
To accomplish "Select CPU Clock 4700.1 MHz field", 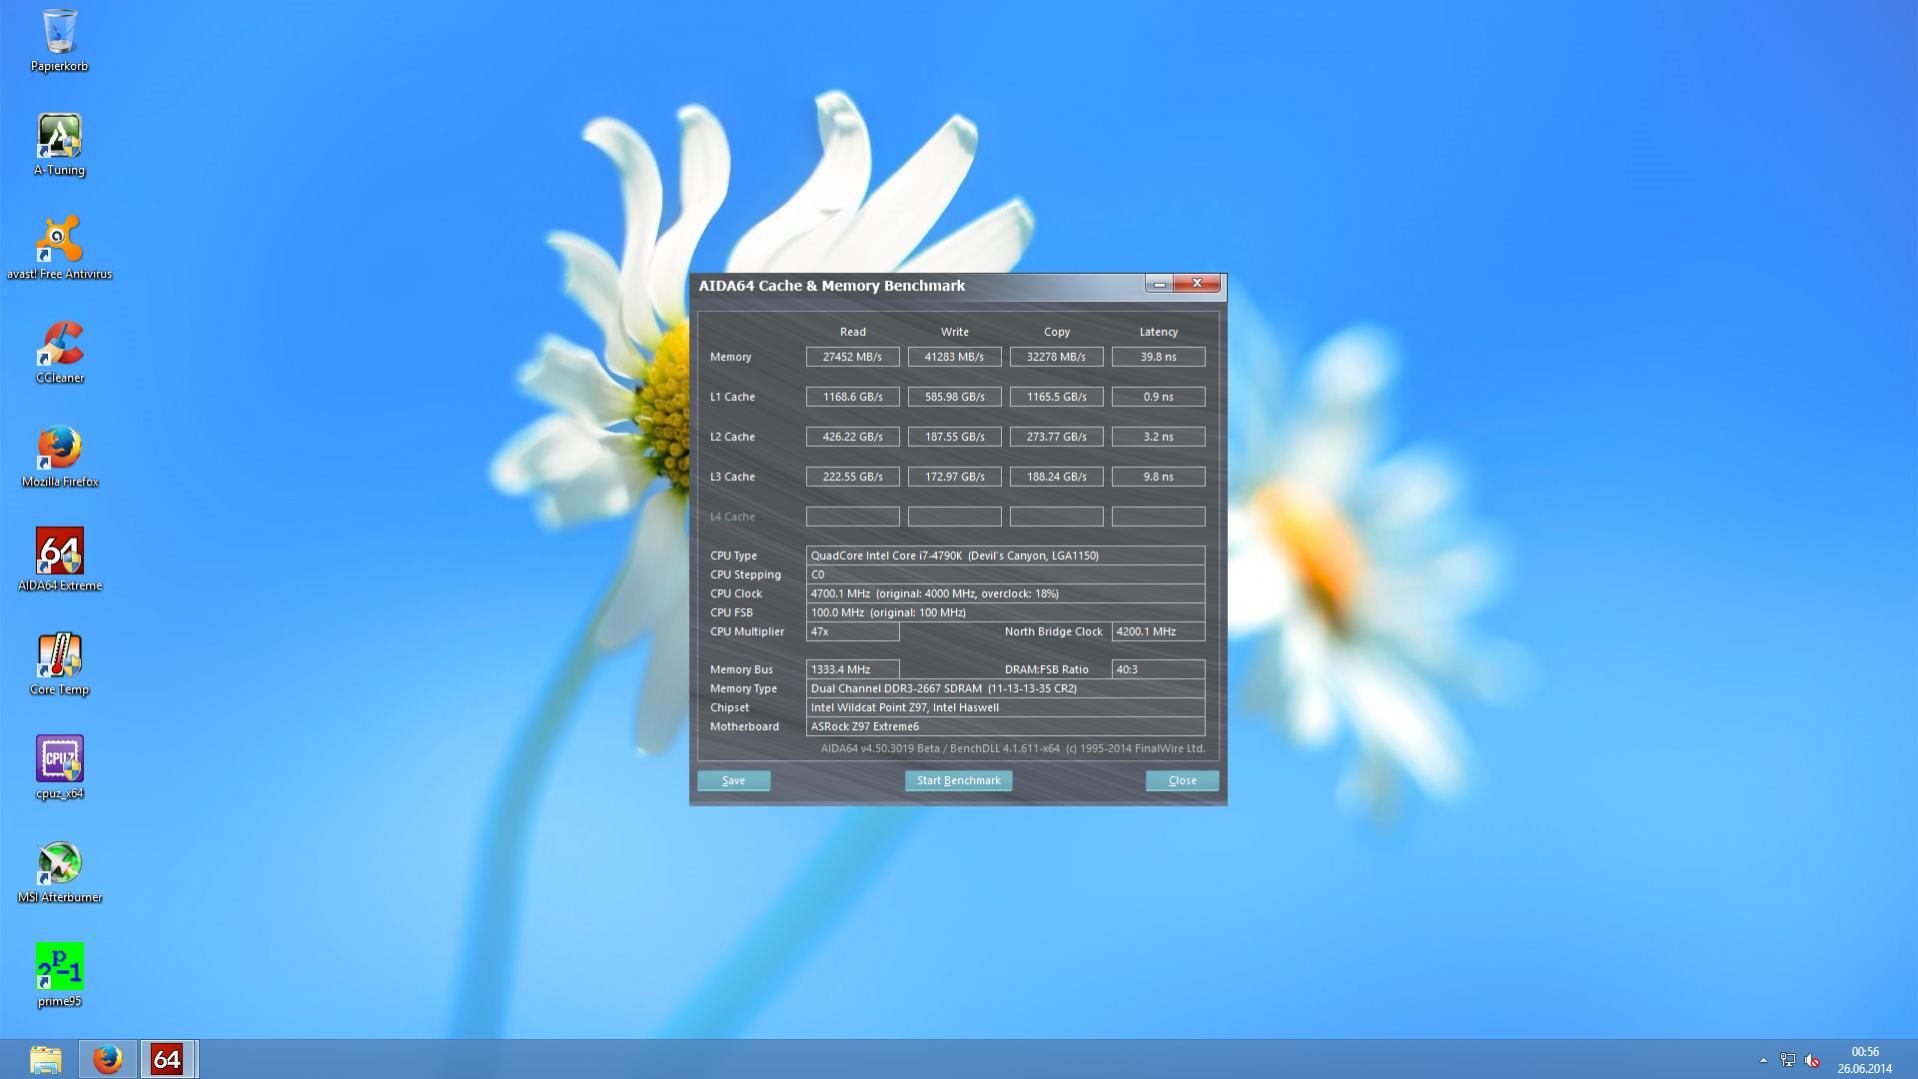I will click(1005, 594).
